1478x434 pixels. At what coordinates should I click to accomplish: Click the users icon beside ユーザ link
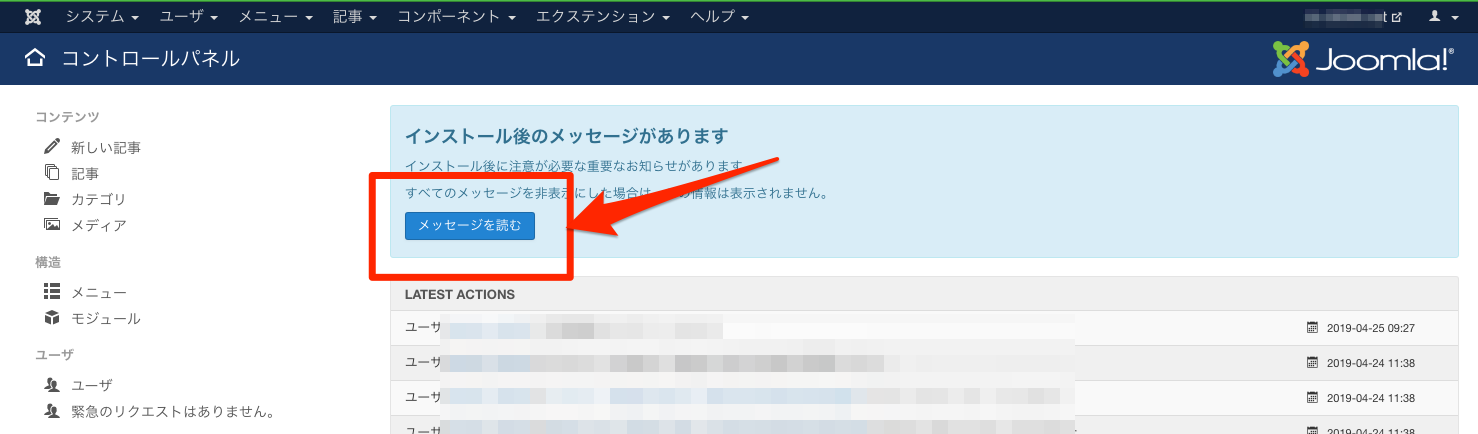52,385
